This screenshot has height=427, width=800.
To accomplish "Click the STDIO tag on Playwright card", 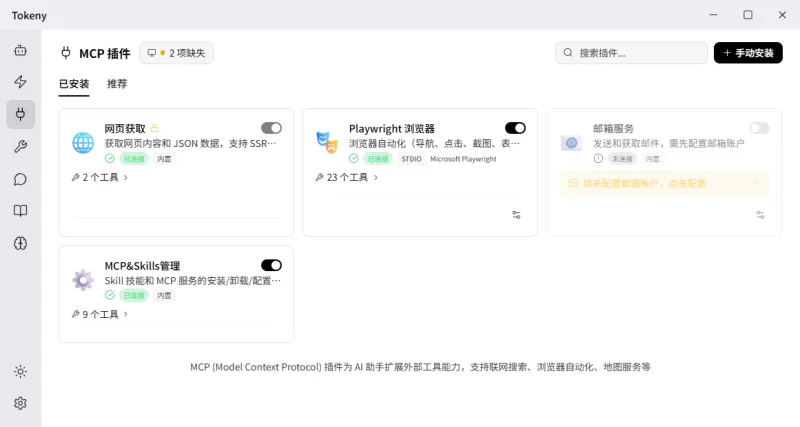I will 411,159.
